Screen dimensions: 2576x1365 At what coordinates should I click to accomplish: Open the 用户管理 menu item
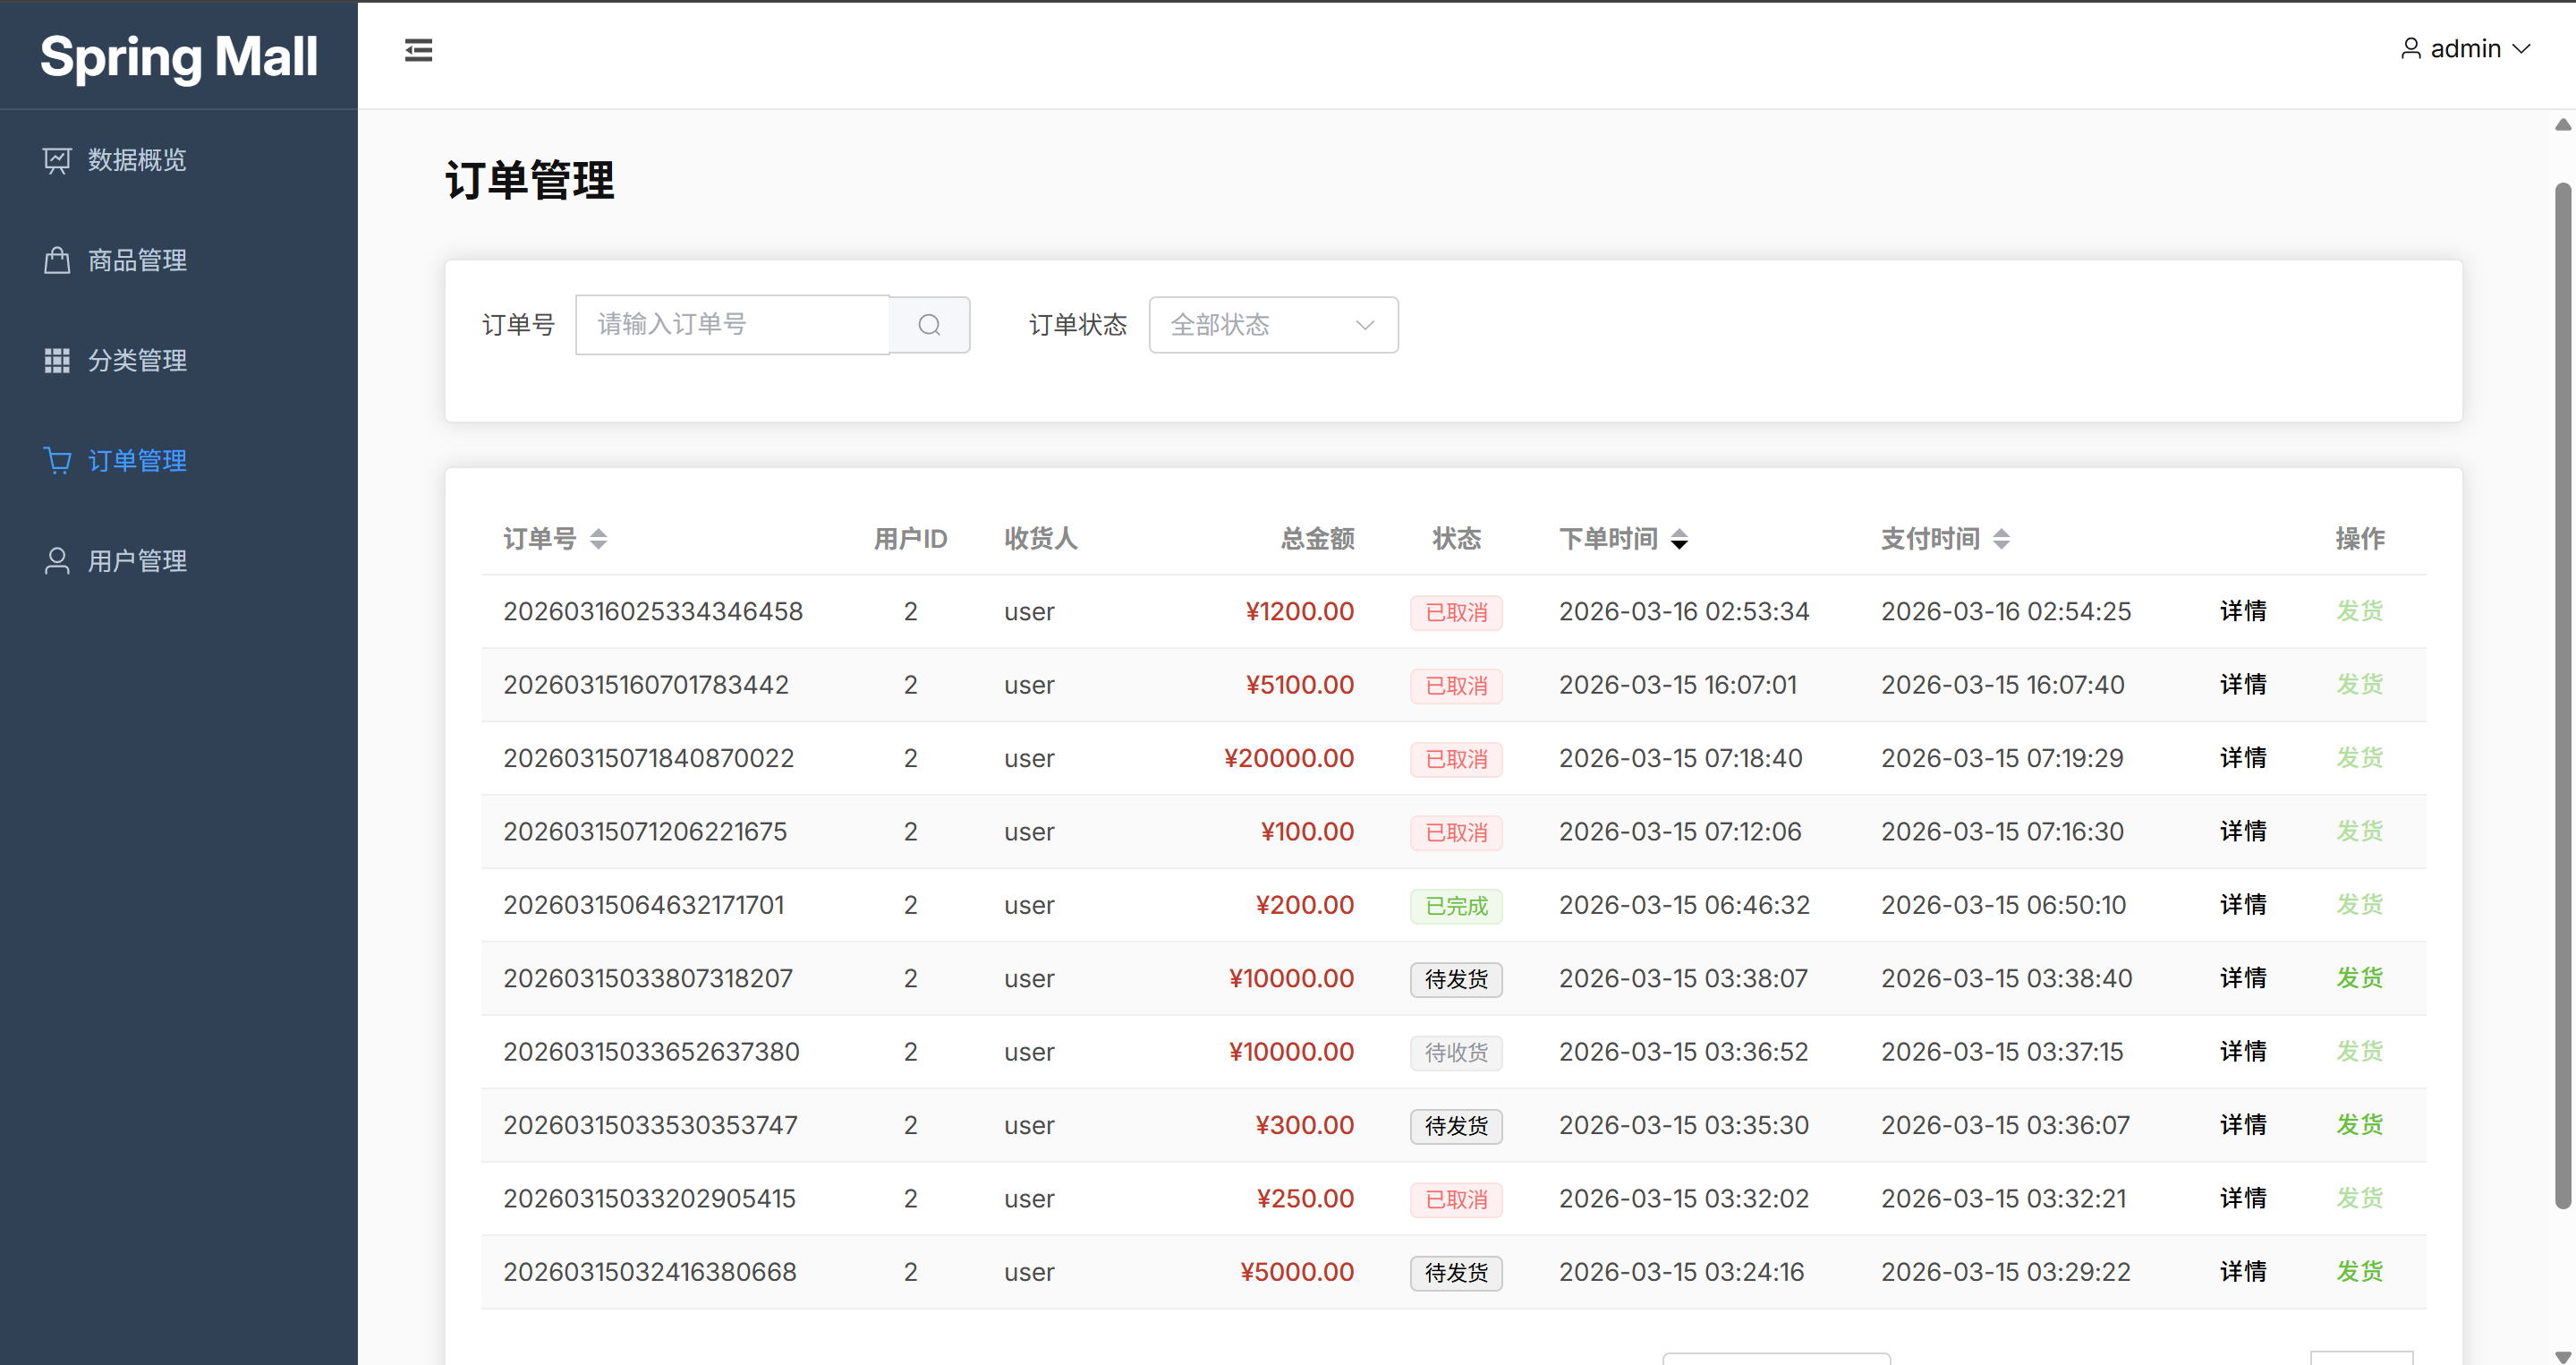coord(137,561)
